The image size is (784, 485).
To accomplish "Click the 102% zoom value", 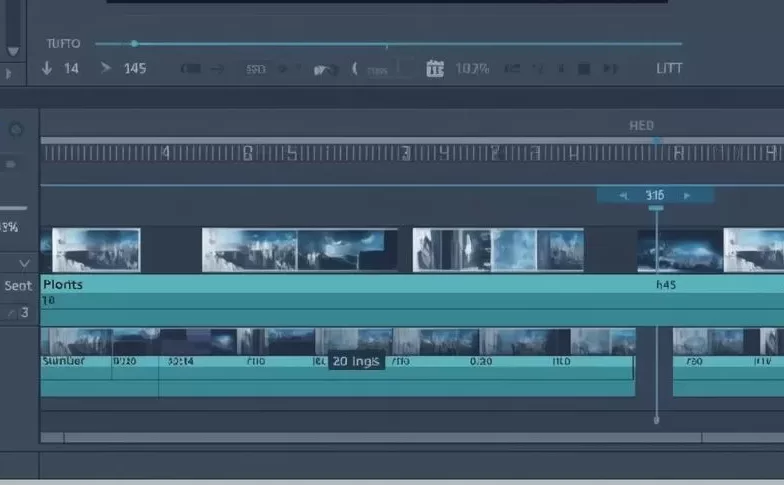I will [x=472, y=69].
